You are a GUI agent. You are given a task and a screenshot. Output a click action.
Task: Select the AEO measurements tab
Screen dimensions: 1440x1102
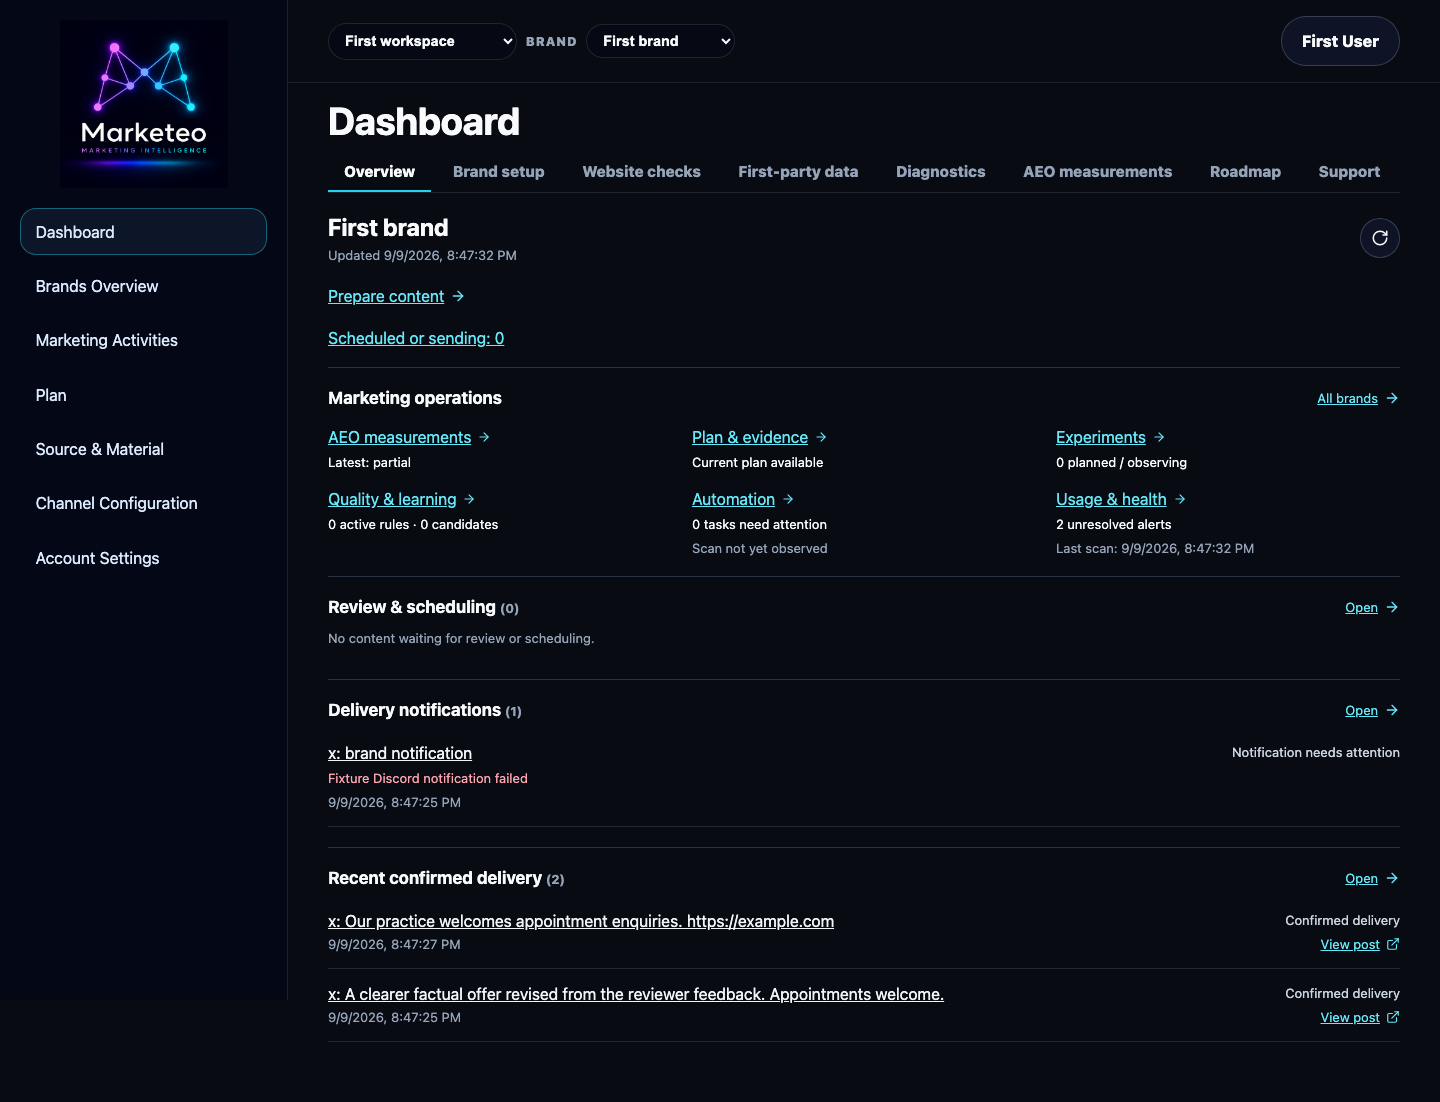(x=1097, y=172)
